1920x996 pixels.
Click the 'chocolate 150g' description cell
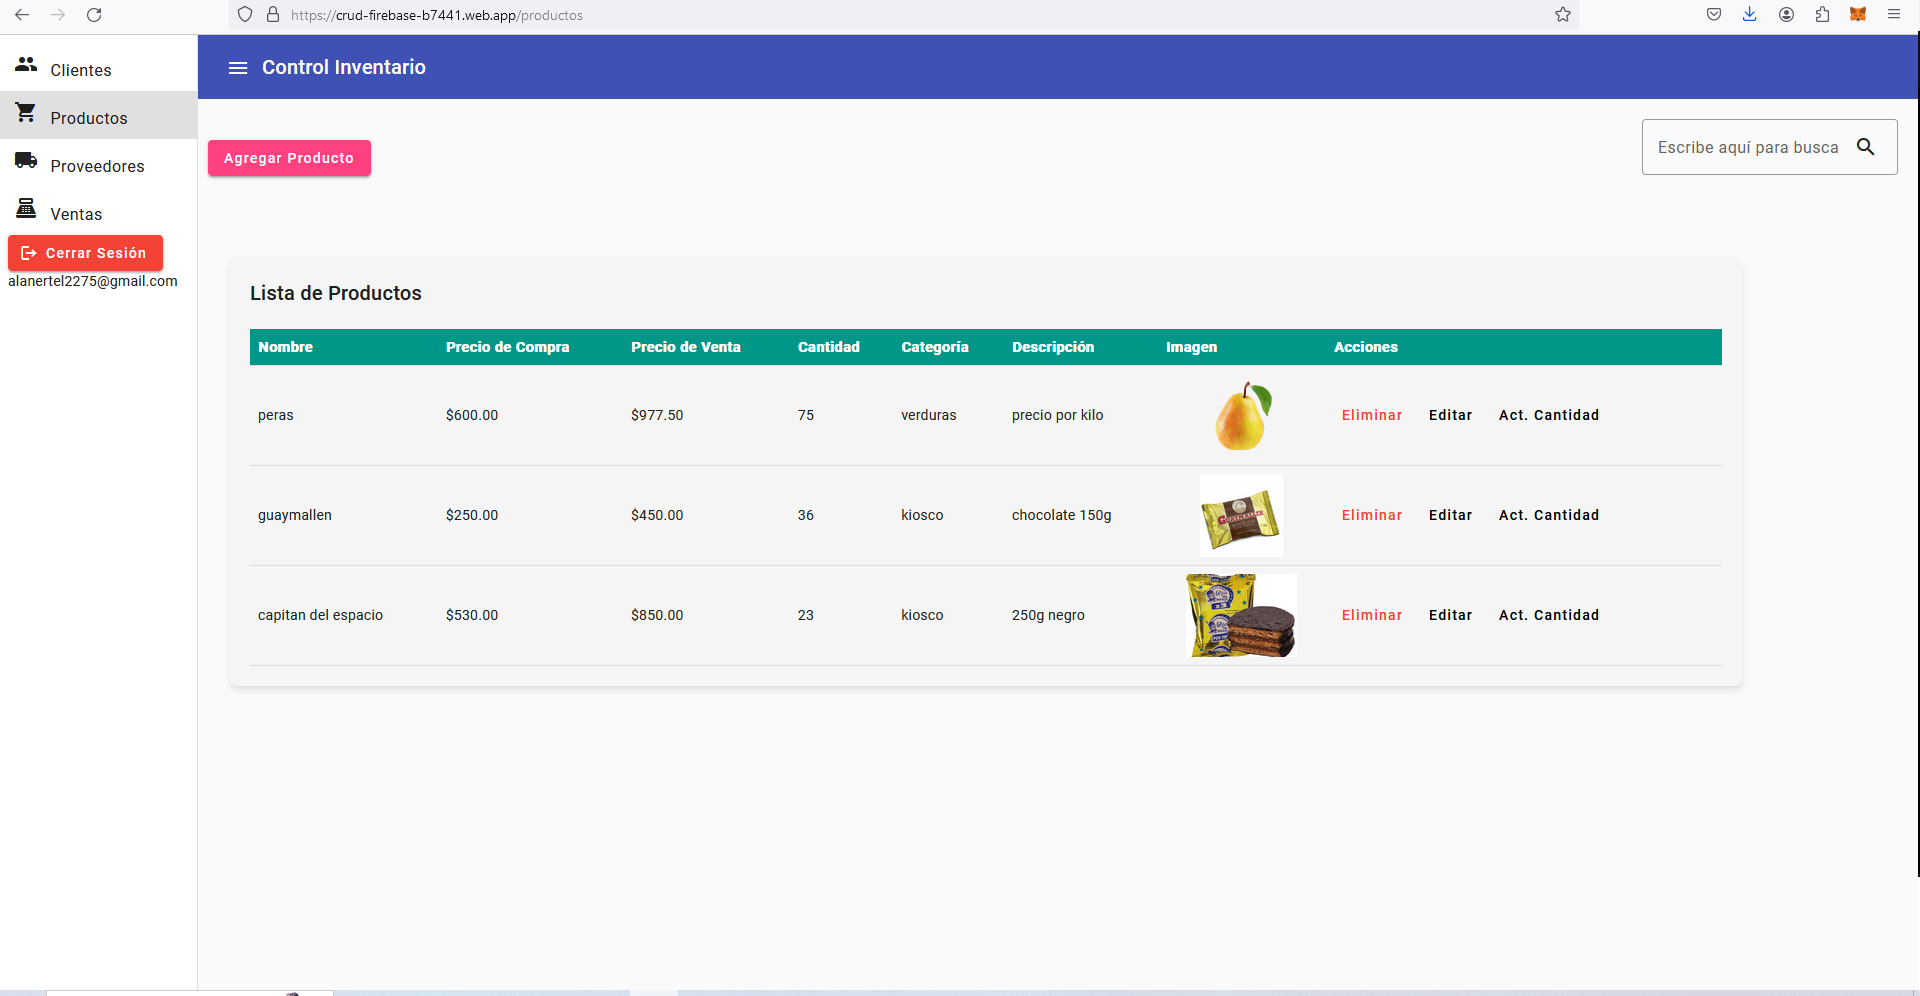[x=1061, y=515]
